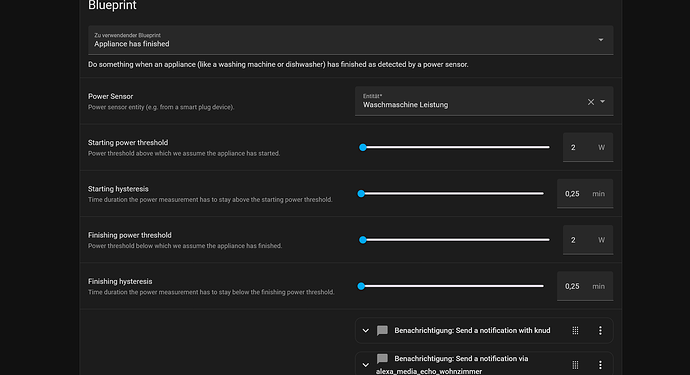This screenshot has width=690, height=375.
Task: Select the 'Appliance has finished' blueprint field
Action: click(350, 40)
